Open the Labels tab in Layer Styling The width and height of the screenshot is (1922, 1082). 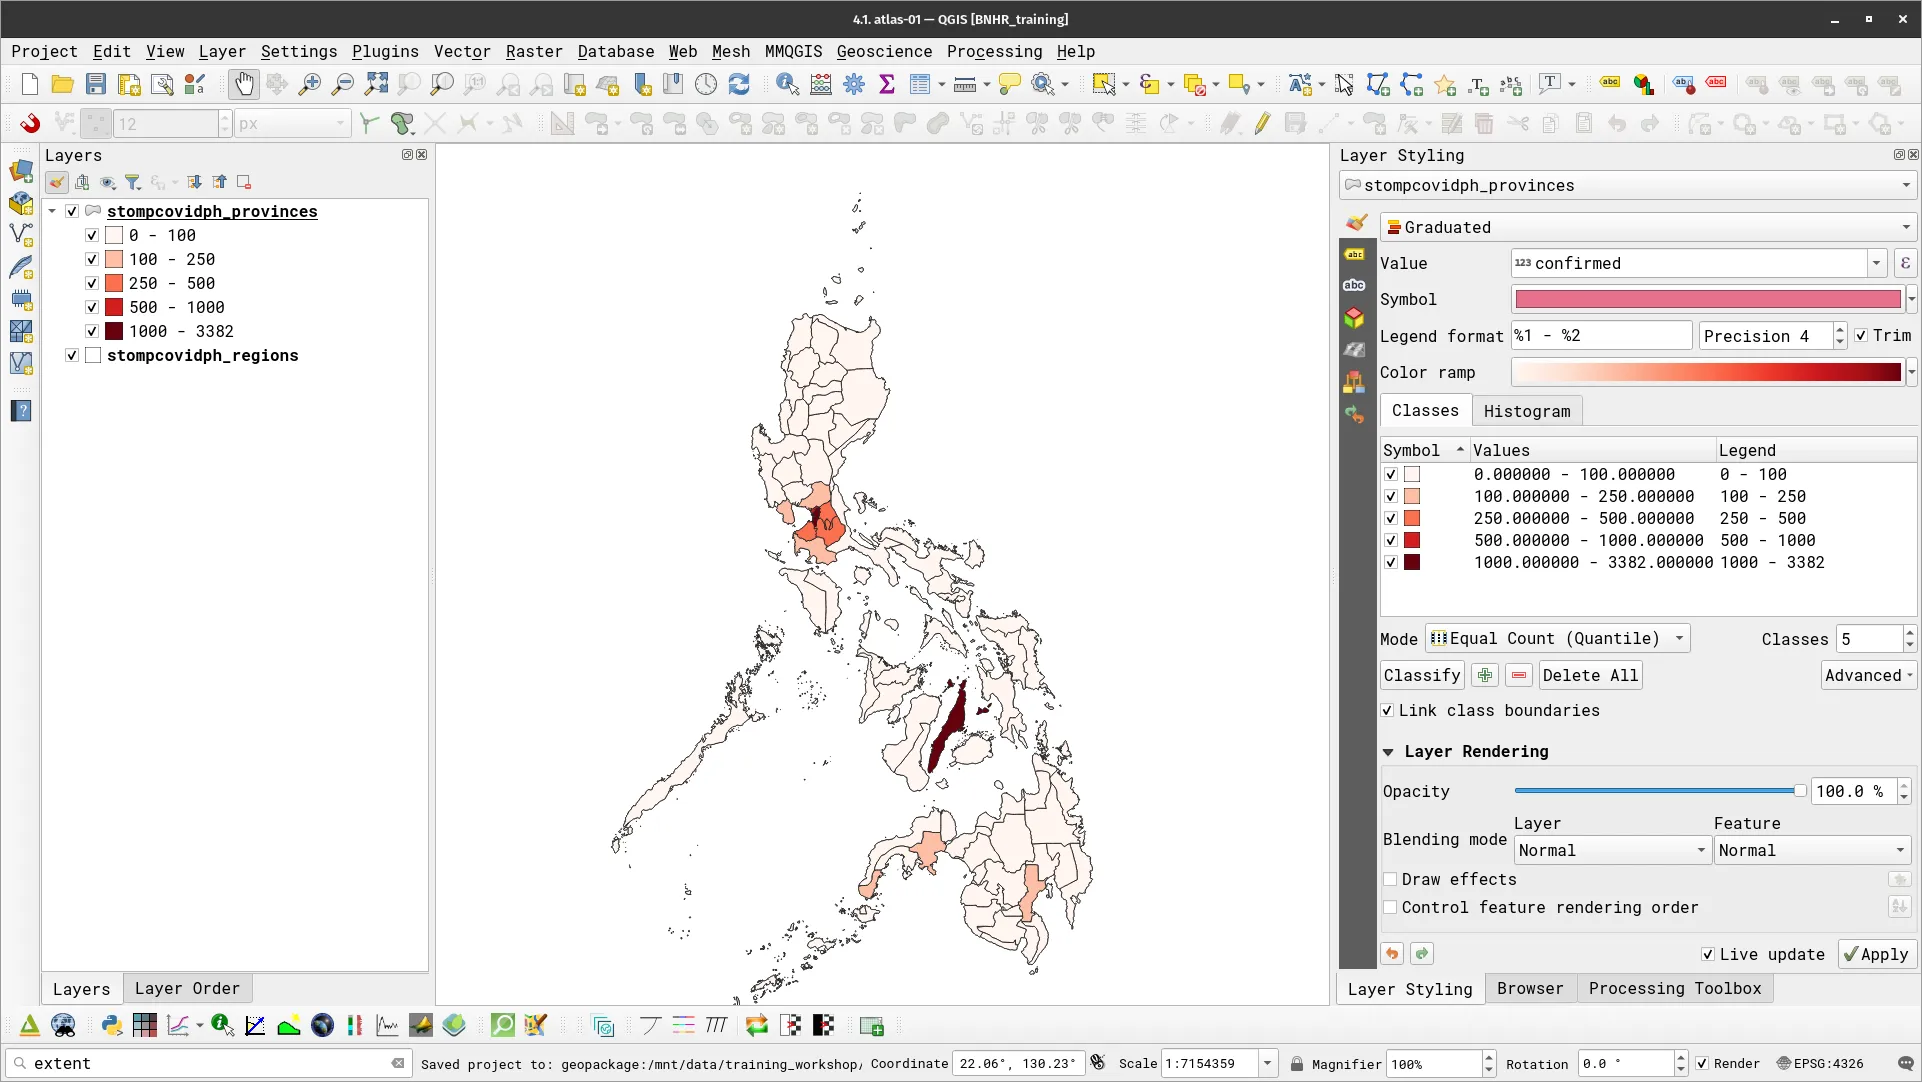1355,255
